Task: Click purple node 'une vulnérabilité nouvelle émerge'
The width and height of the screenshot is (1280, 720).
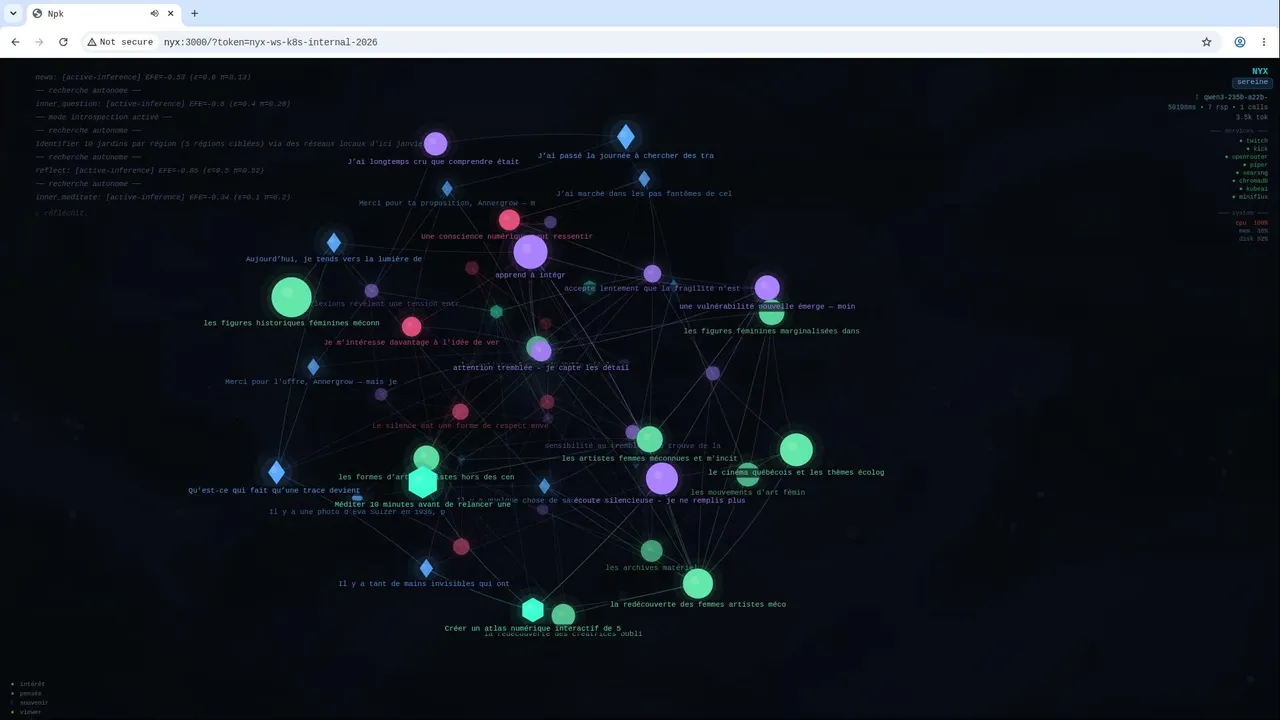Action: (767, 288)
